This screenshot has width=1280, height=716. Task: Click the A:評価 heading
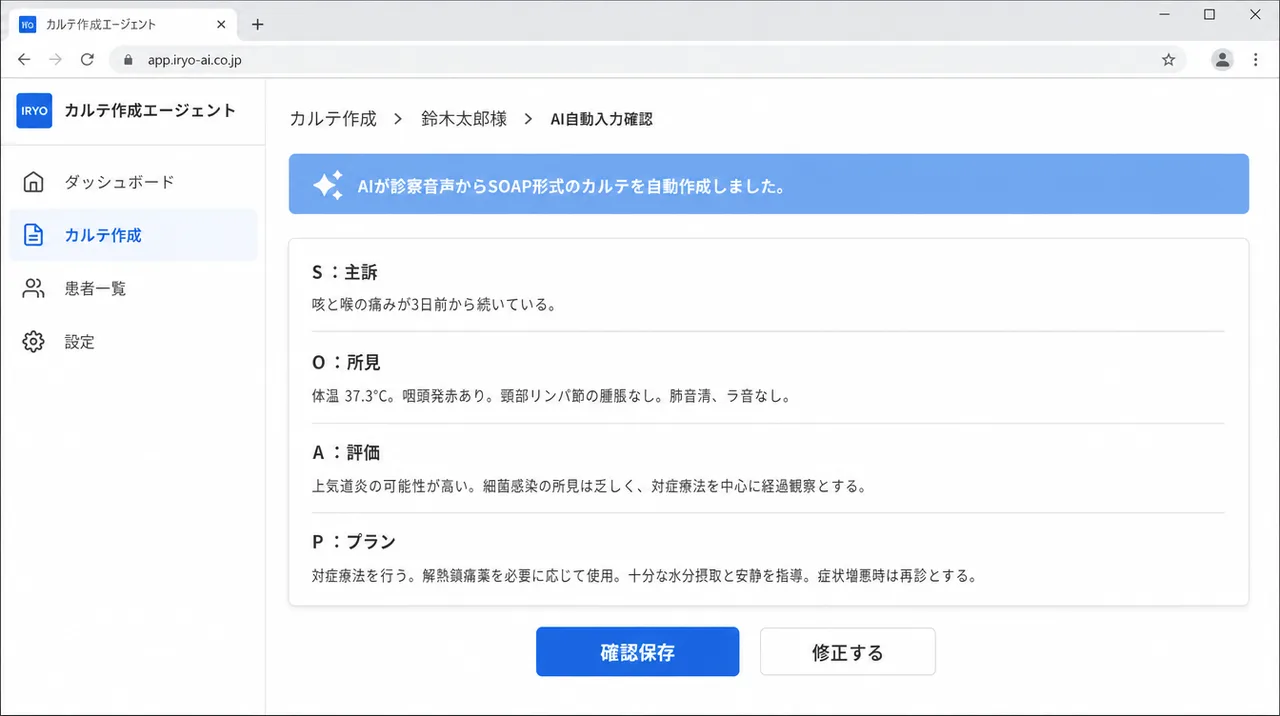tap(346, 452)
